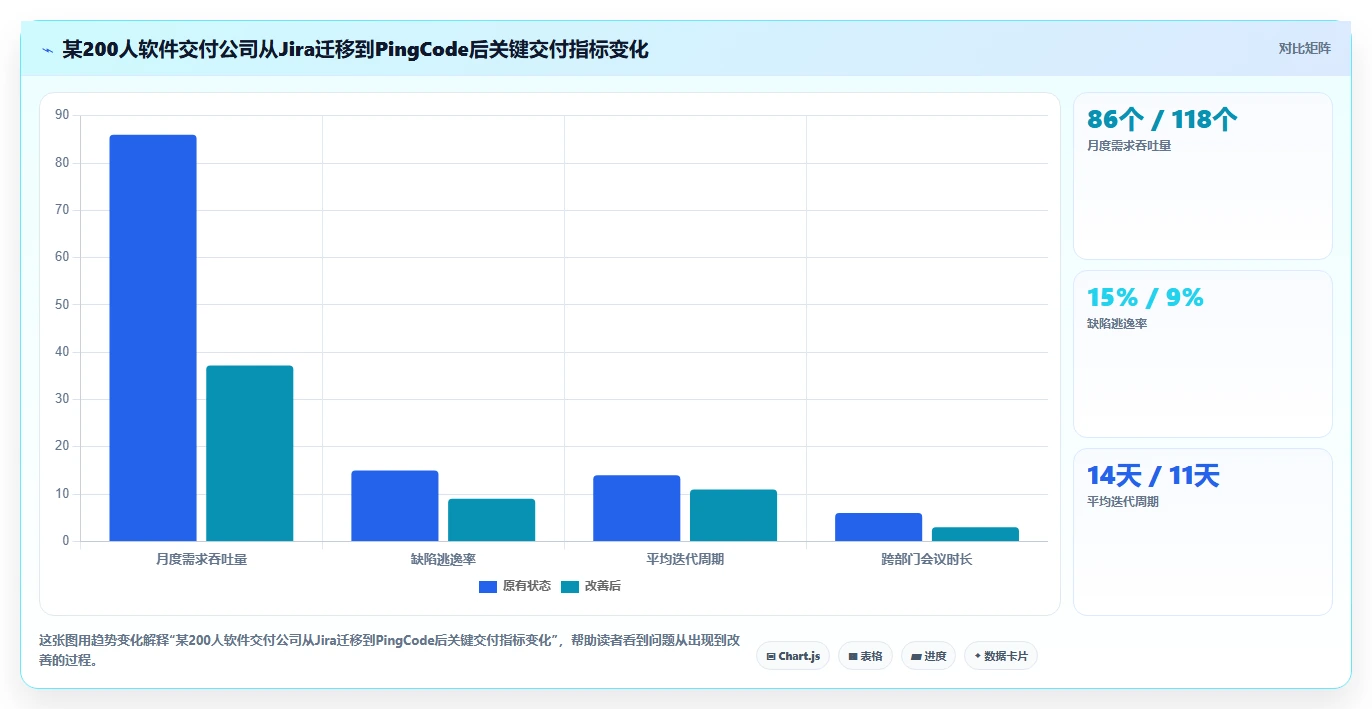
Task: Click the teal 跨部门会议时长 bar
Action: 976,534
